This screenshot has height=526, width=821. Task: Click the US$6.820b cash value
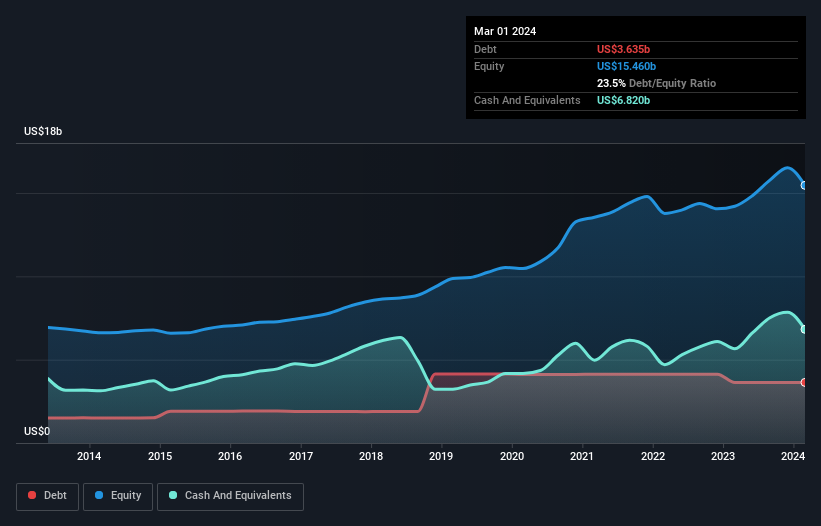623,100
